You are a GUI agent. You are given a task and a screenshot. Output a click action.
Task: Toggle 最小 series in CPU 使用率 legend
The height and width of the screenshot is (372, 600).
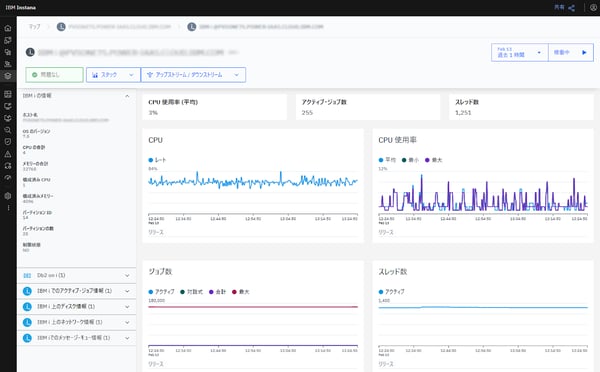[x=410, y=160]
